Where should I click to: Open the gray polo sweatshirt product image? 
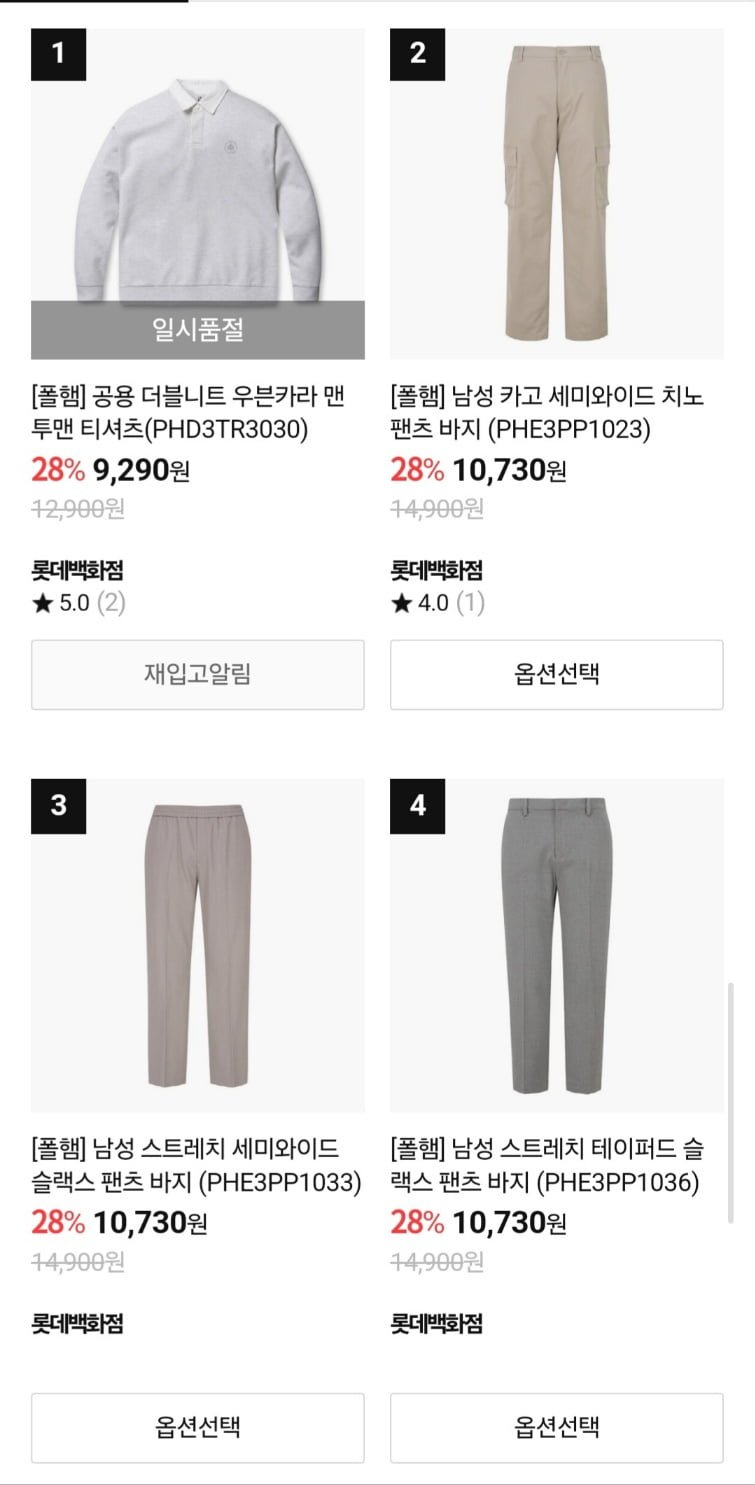pyautogui.click(x=197, y=193)
